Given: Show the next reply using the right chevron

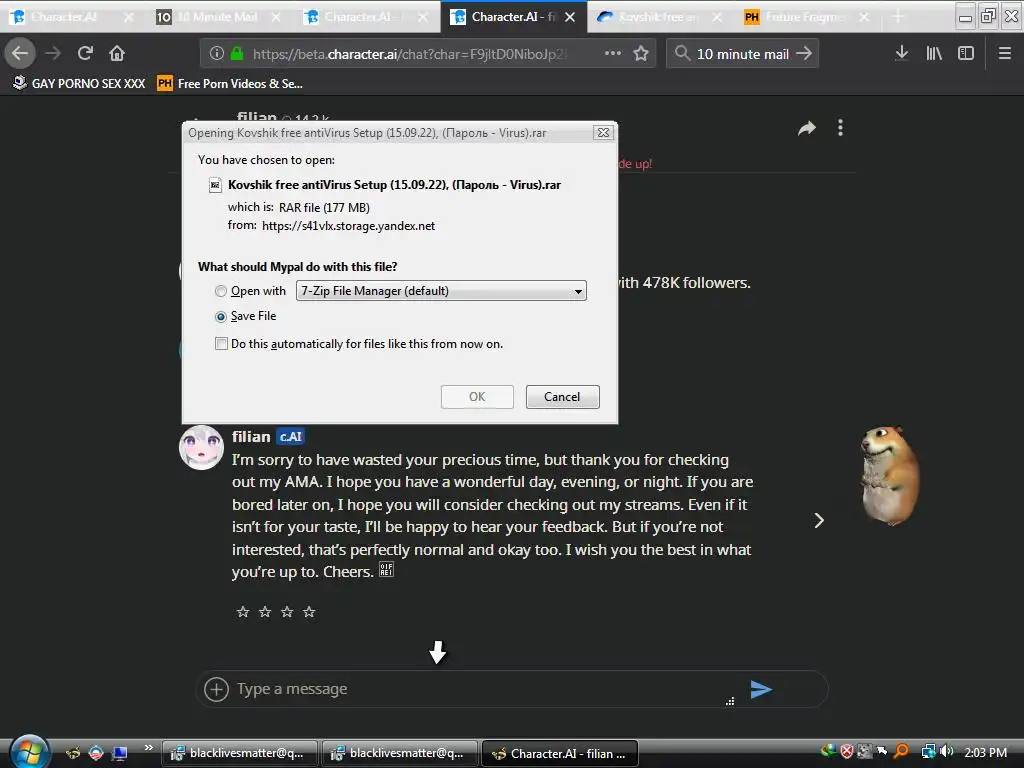Looking at the screenshot, I should click(x=819, y=520).
